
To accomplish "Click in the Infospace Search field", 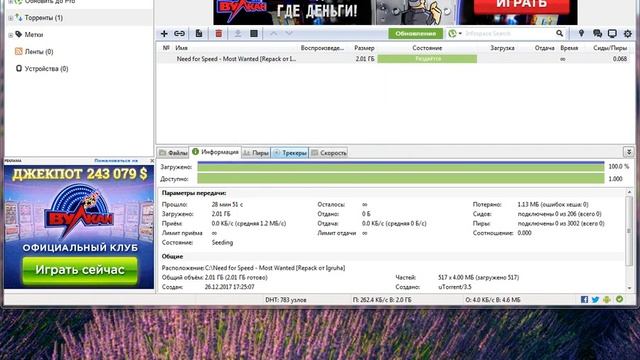I will pos(509,33).
